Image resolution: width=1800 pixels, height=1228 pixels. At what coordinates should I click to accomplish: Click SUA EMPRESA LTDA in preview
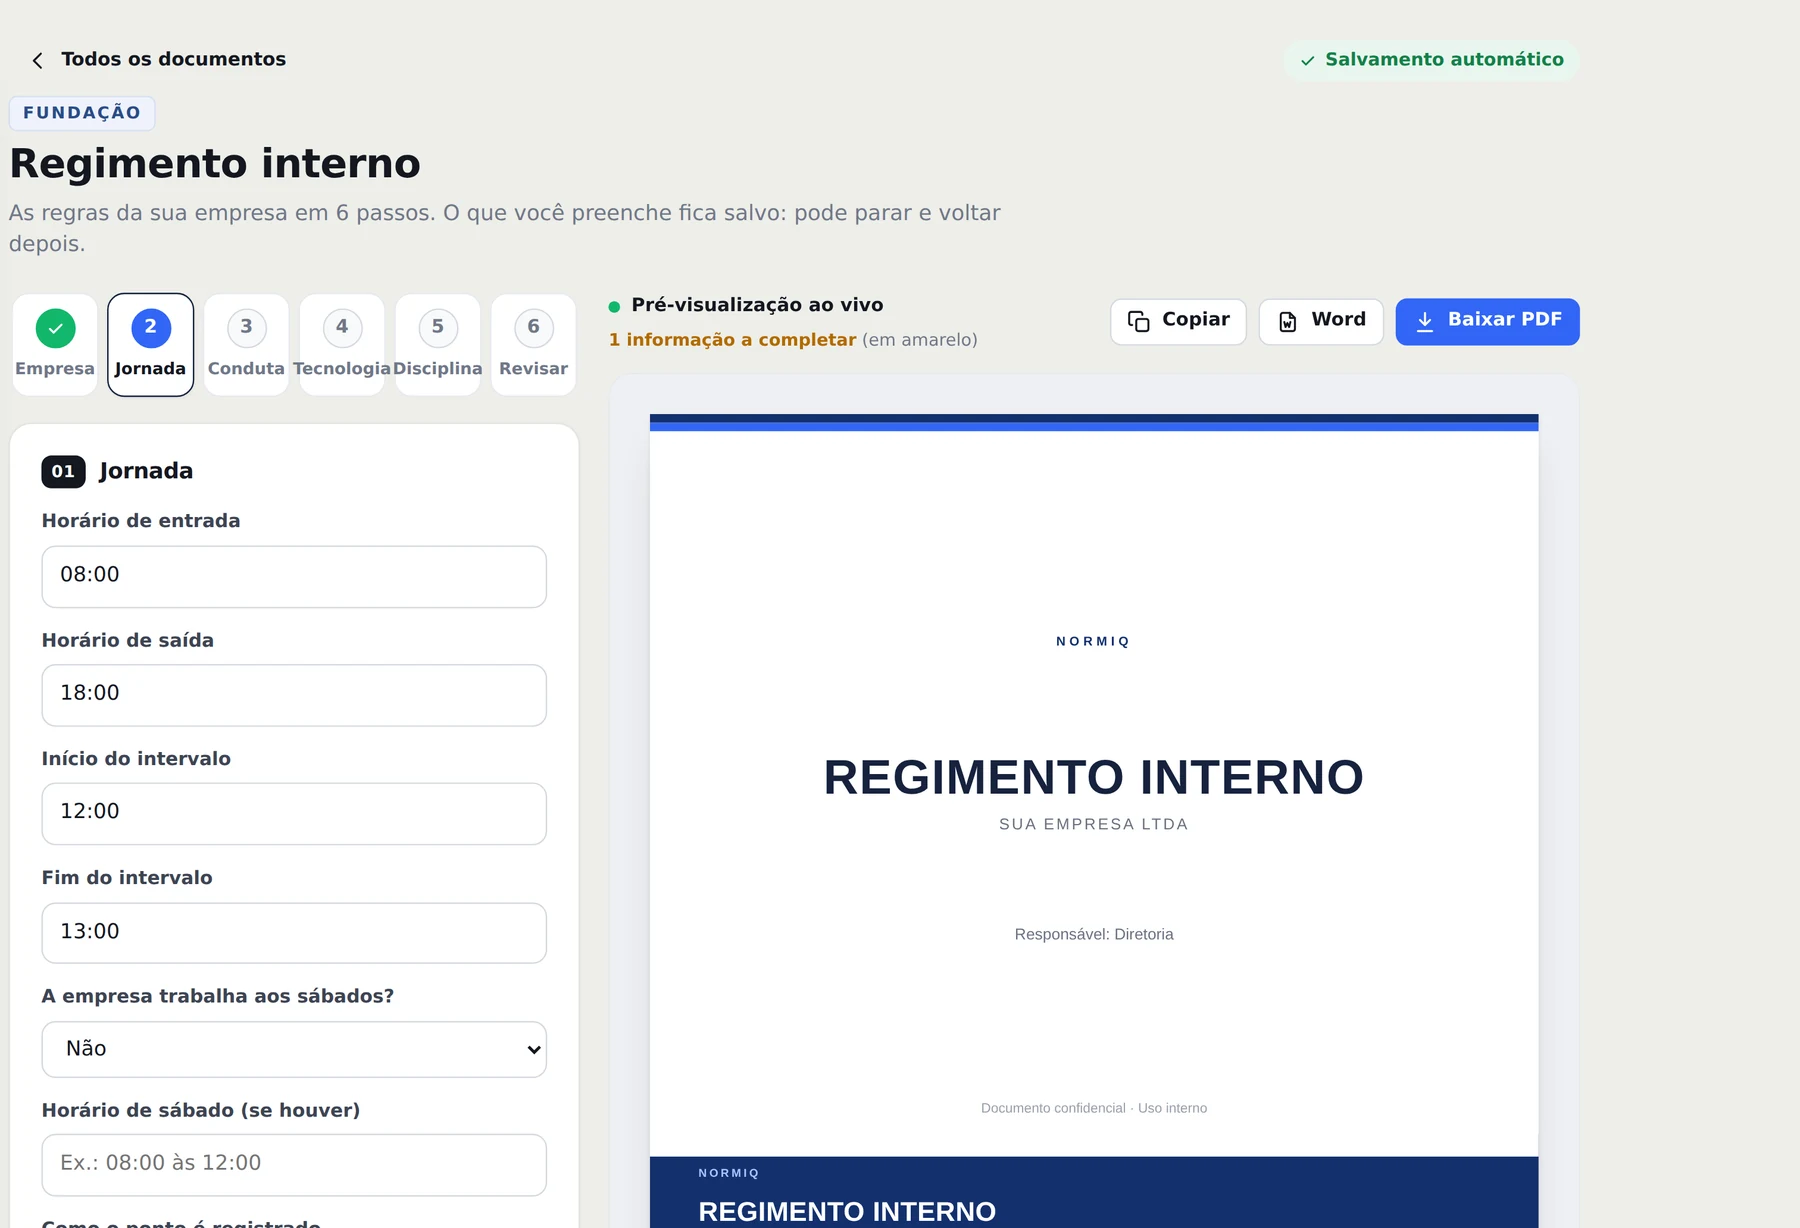1093,824
